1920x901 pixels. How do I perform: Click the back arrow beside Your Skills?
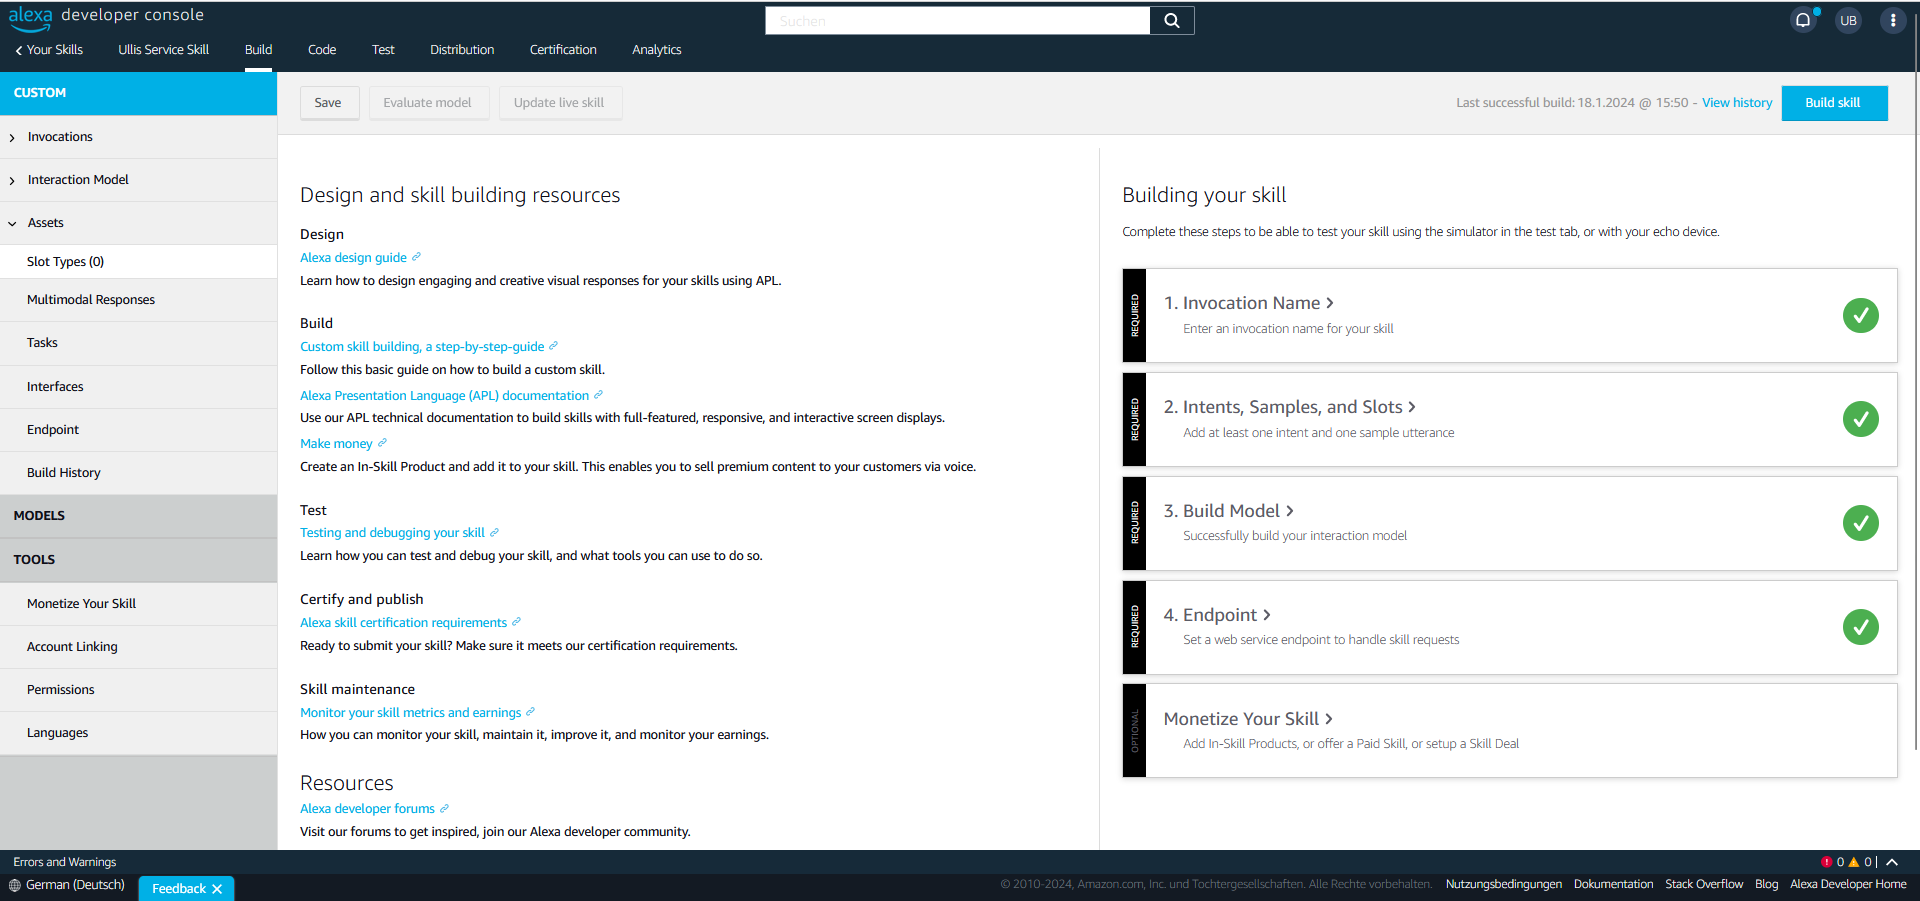tap(18, 50)
